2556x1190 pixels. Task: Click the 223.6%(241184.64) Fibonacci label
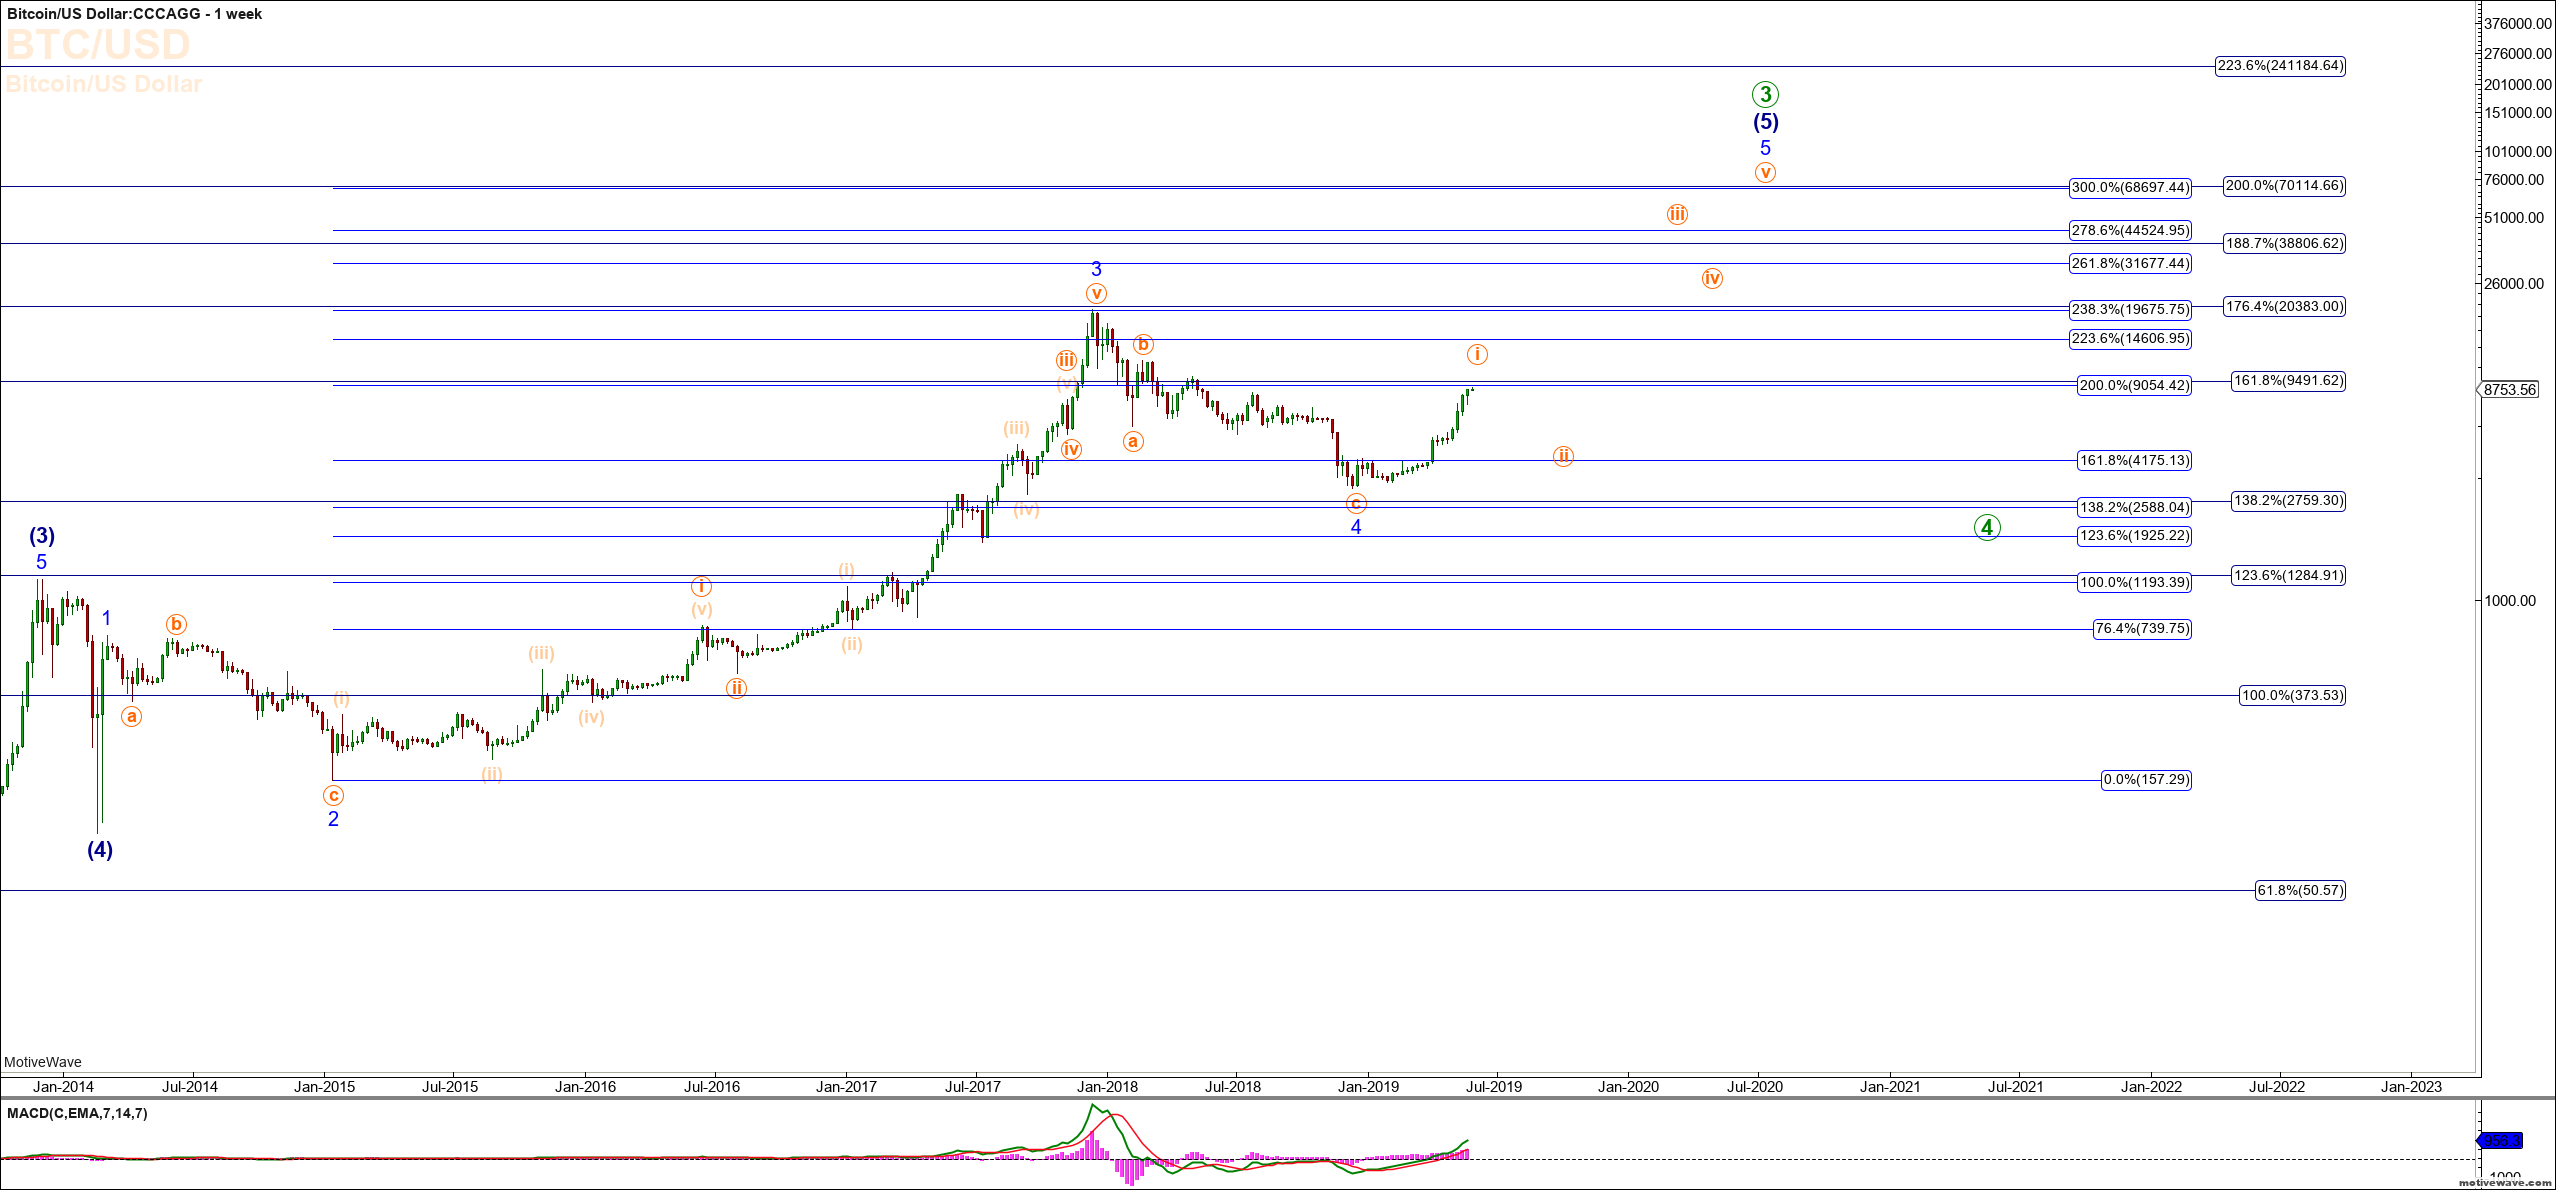[2280, 66]
